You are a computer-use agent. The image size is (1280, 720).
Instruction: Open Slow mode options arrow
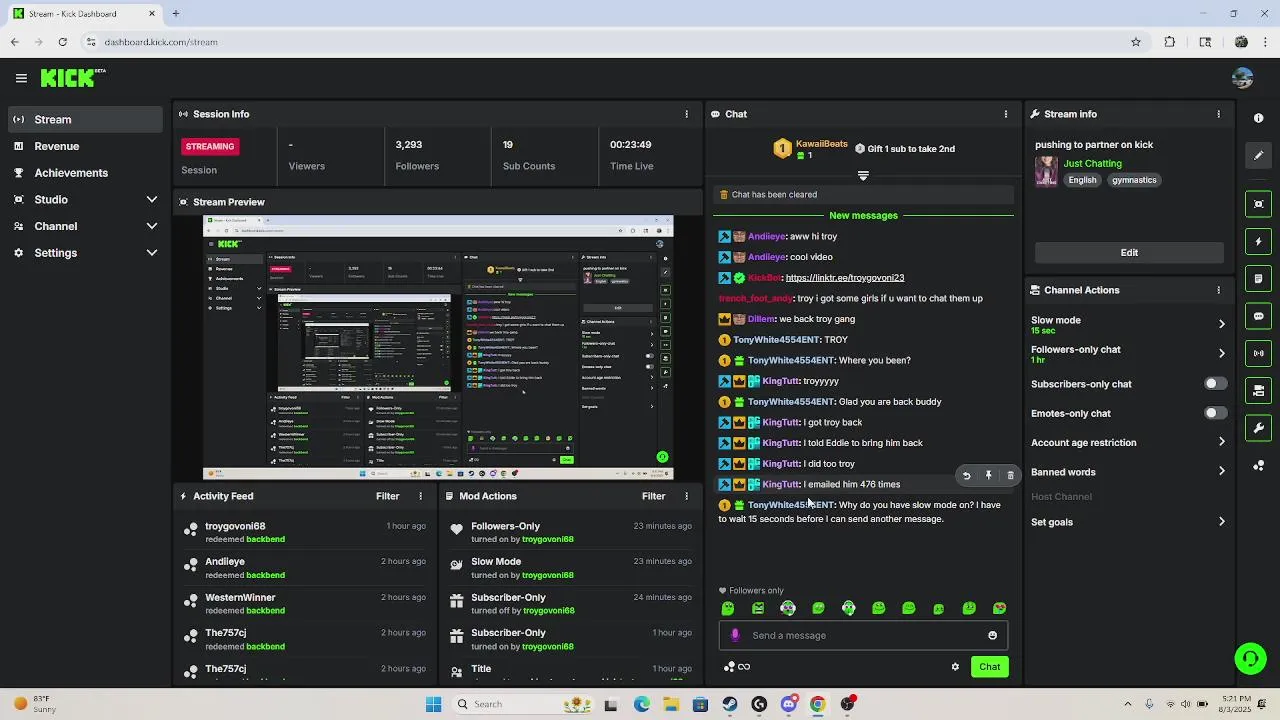1221,324
